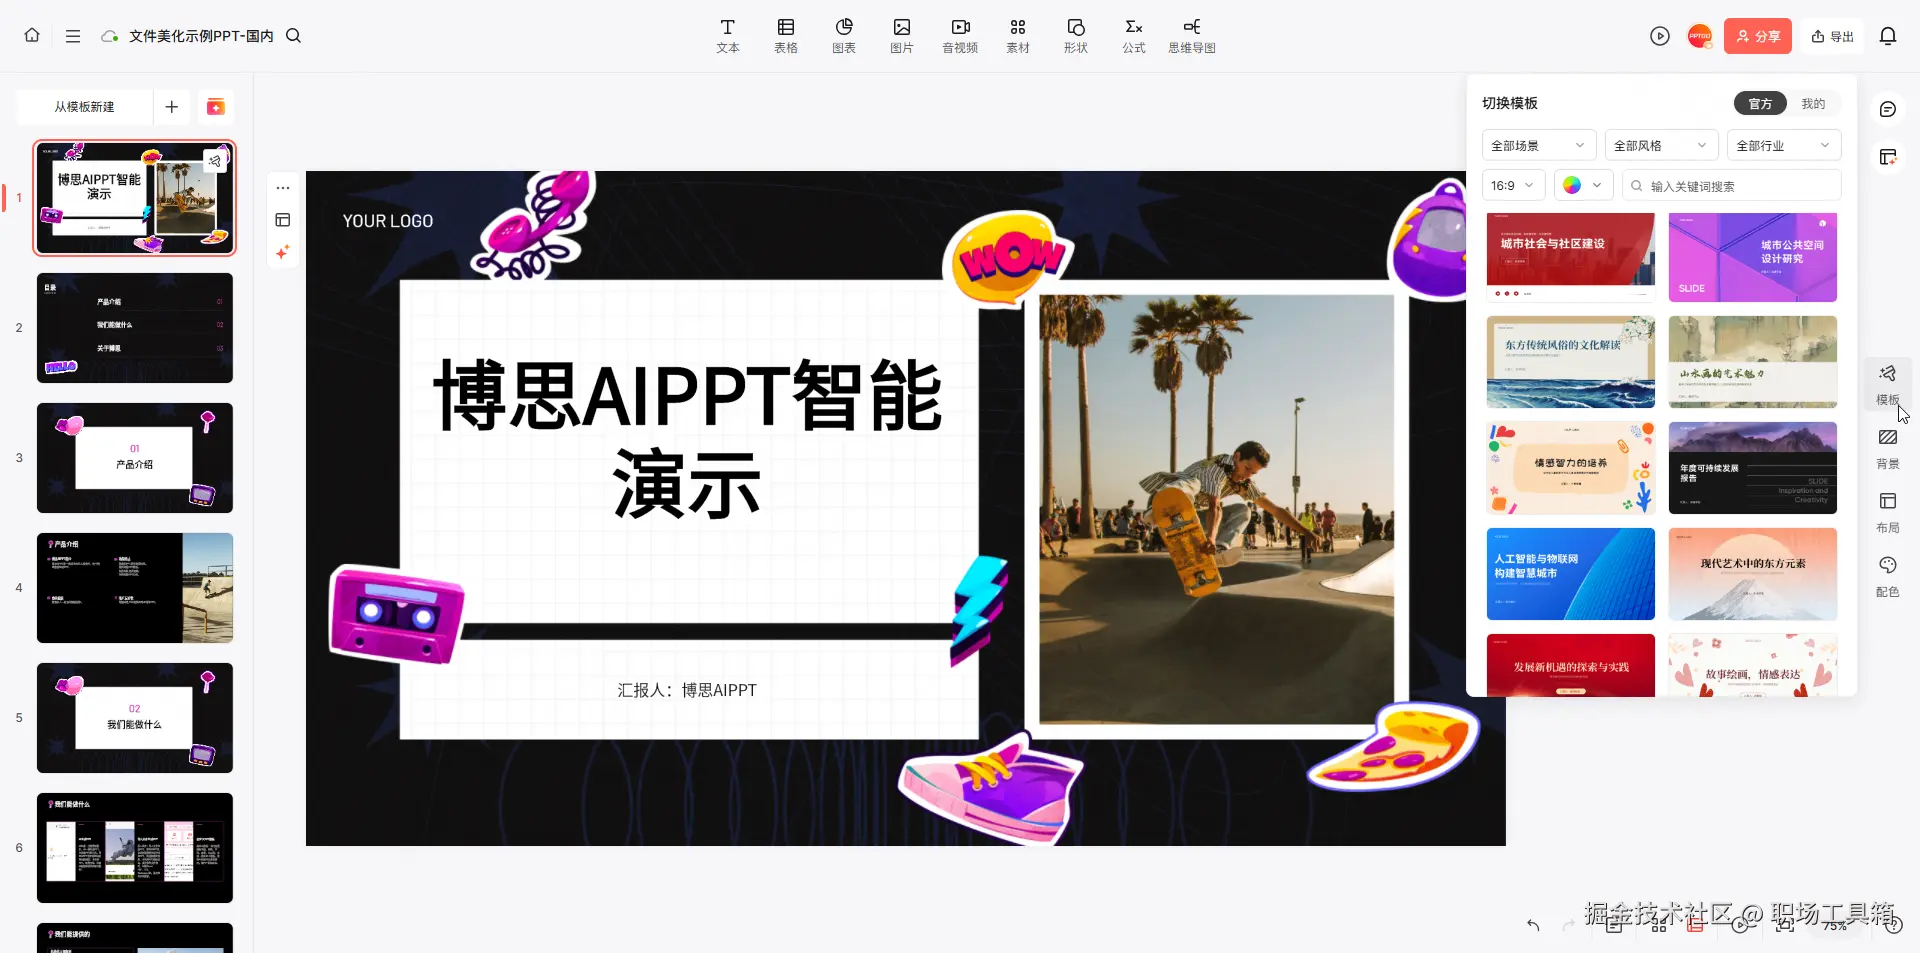Select slide 3 产品介绍 thumbnail

pyautogui.click(x=135, y=458)
